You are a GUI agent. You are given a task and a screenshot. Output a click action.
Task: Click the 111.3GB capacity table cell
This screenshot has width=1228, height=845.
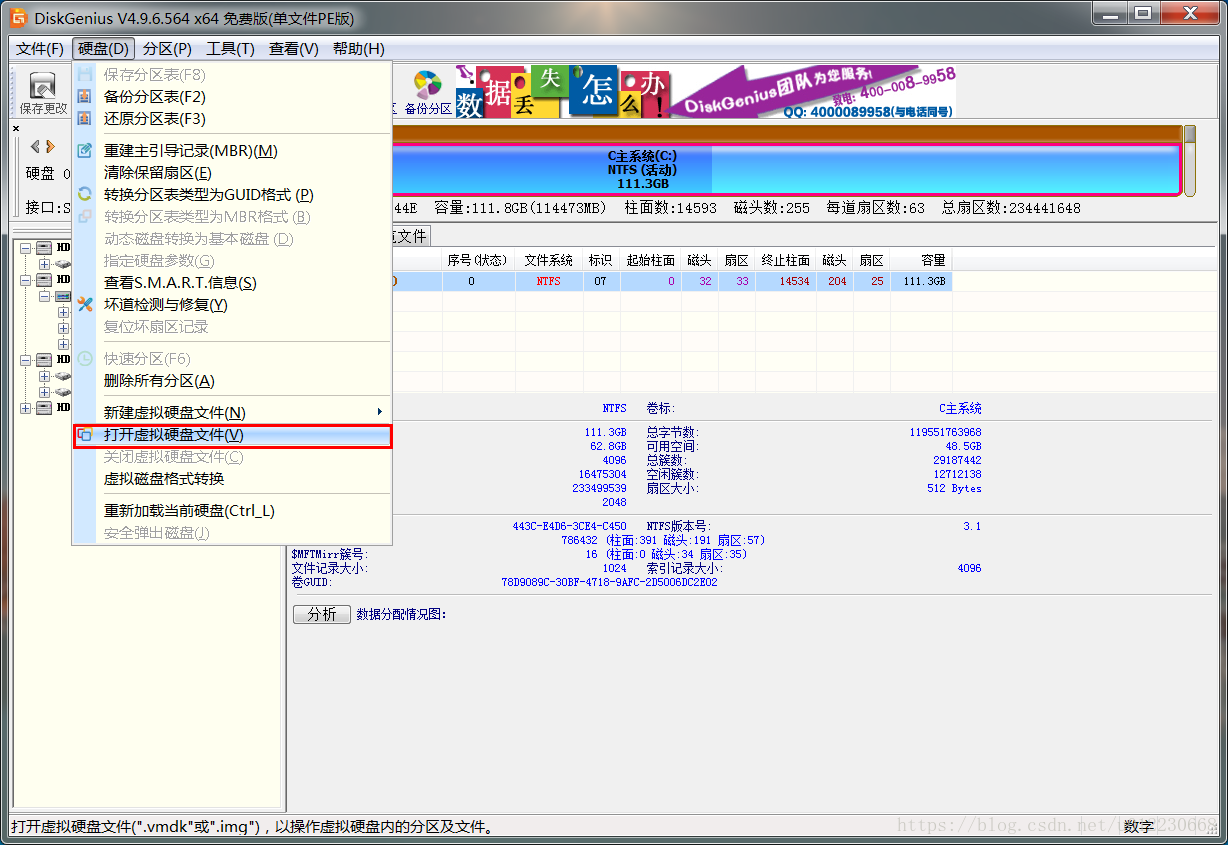tap(922, 282)
